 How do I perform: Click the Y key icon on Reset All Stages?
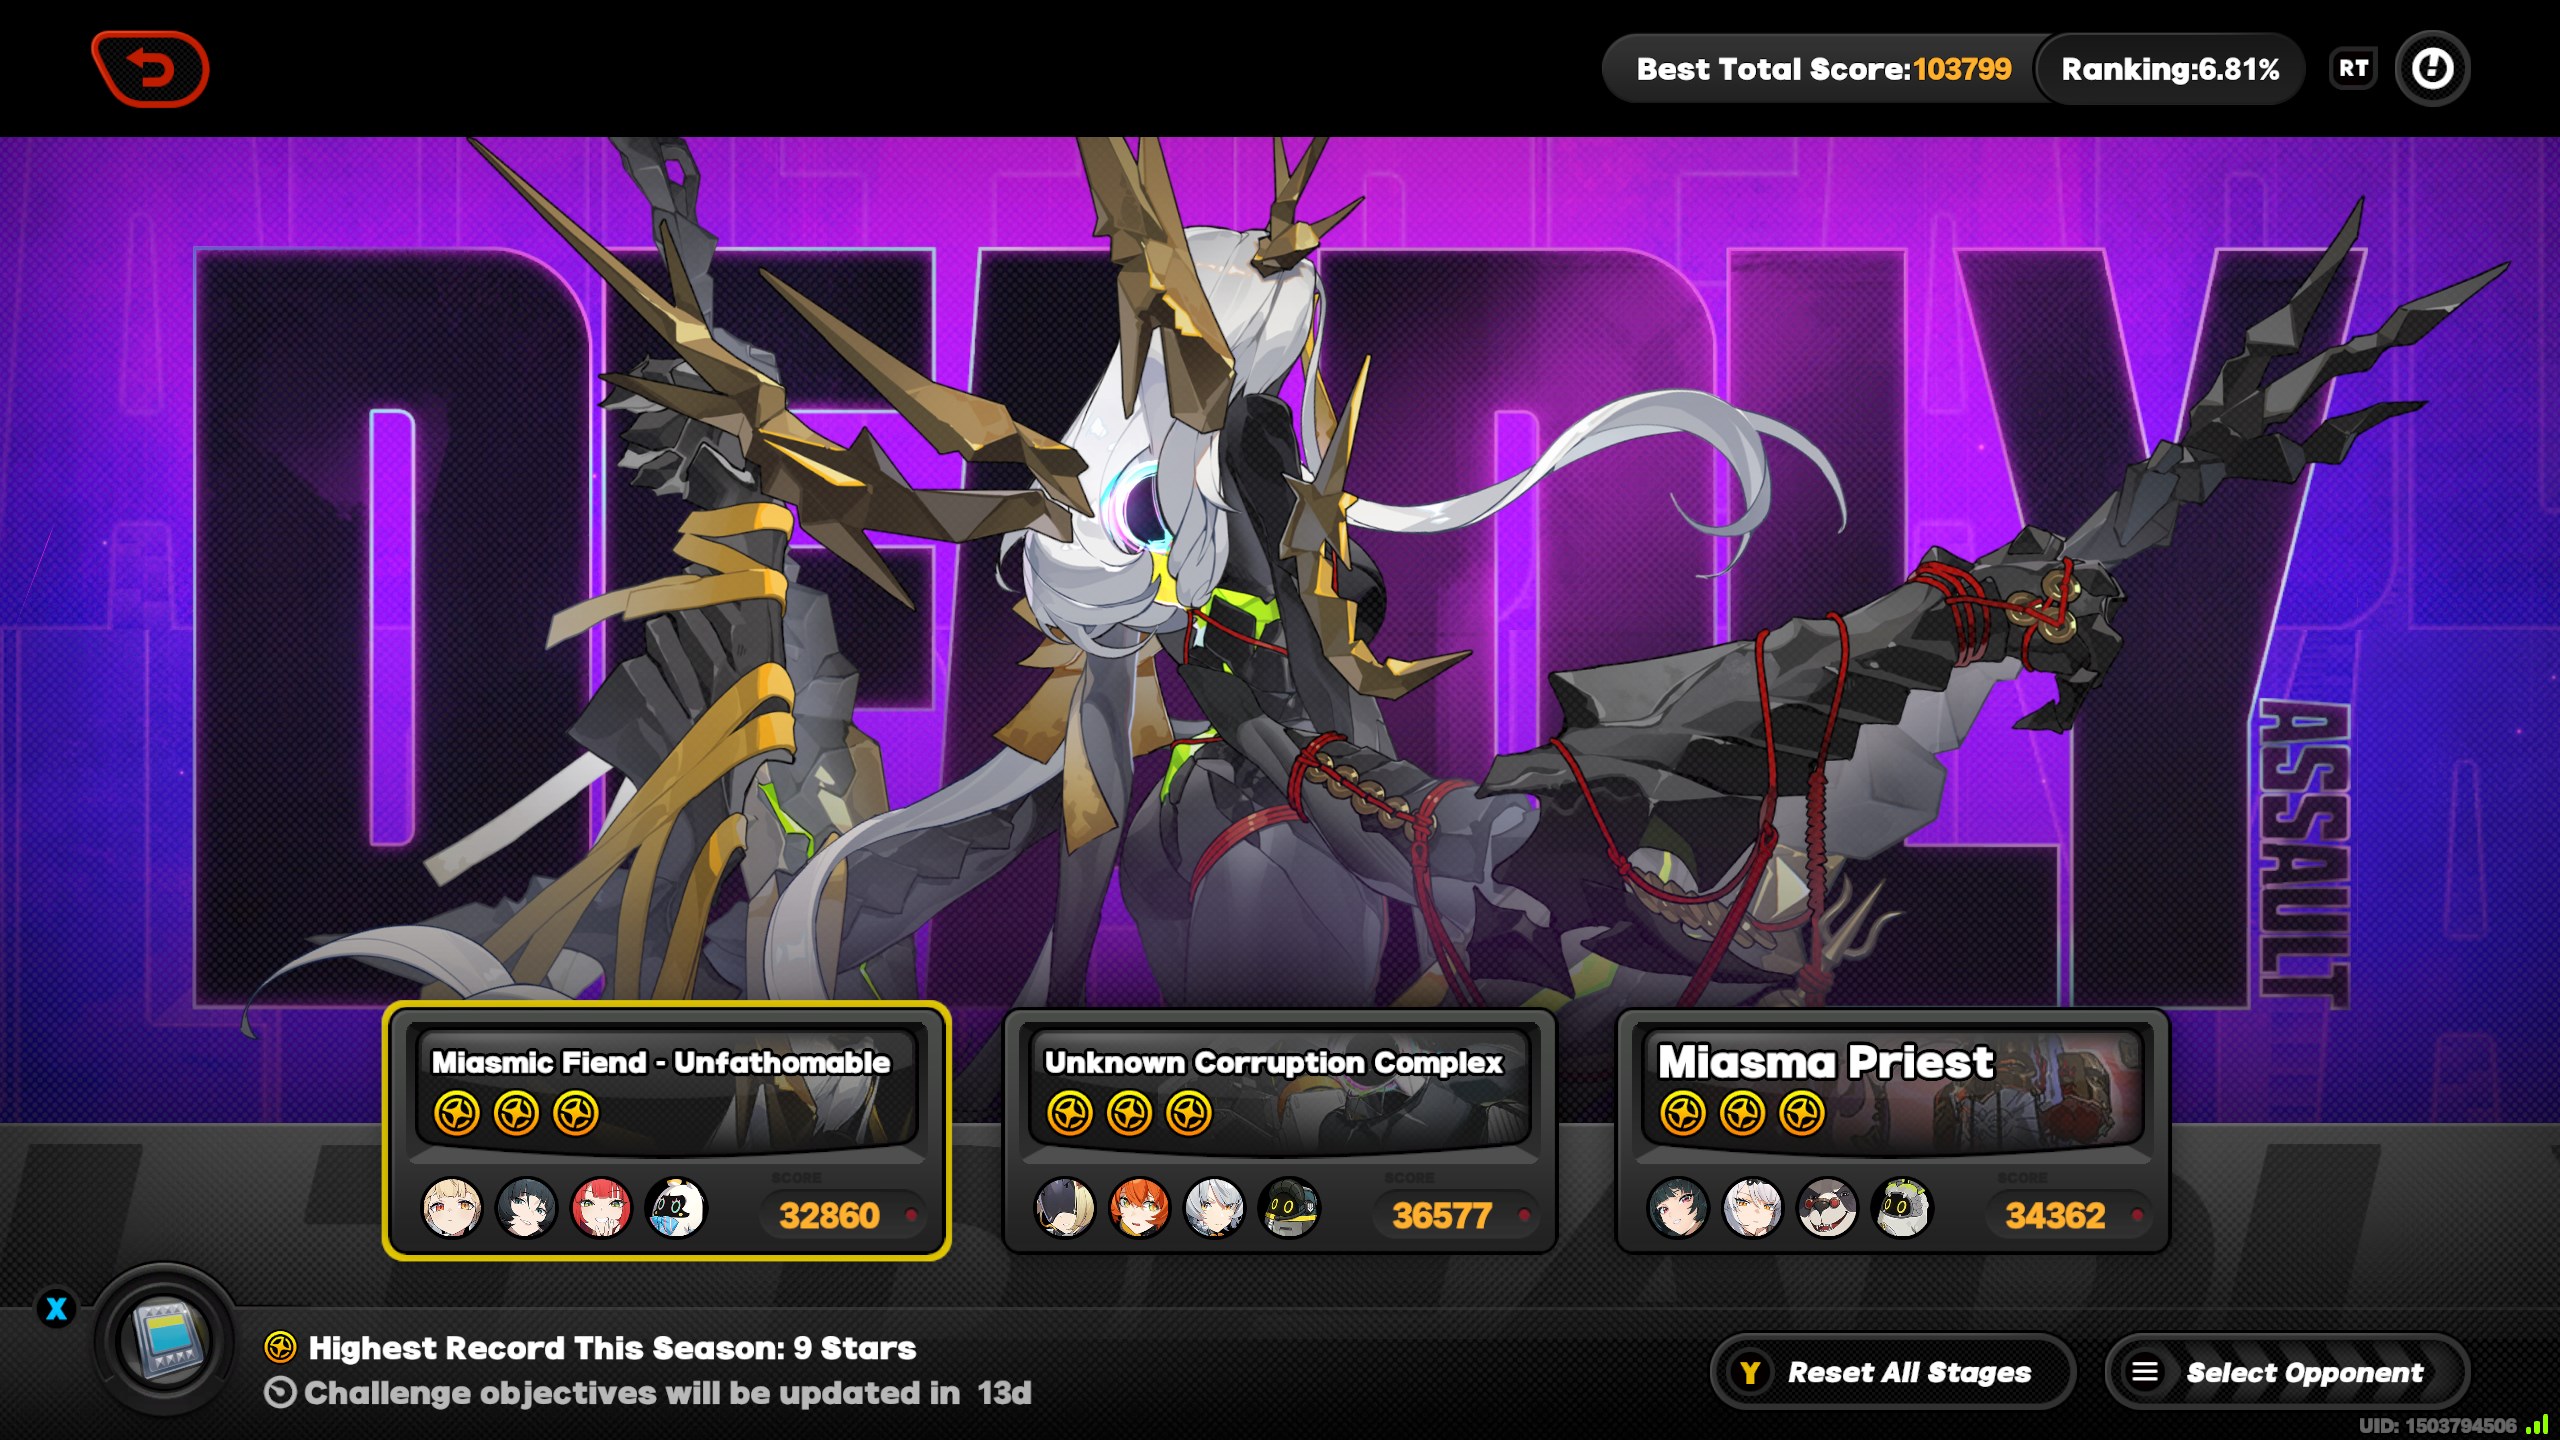1750,1373
